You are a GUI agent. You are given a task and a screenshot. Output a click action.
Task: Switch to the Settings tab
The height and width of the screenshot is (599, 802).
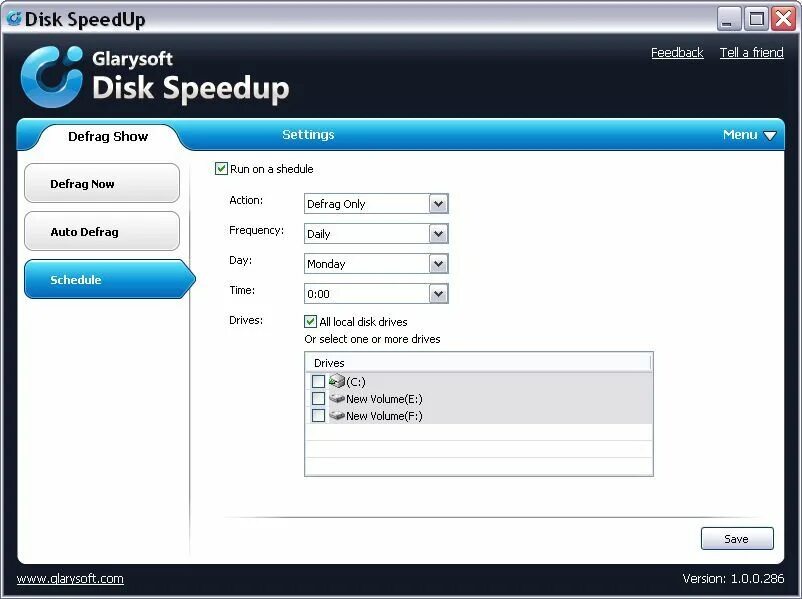(308, 135)
